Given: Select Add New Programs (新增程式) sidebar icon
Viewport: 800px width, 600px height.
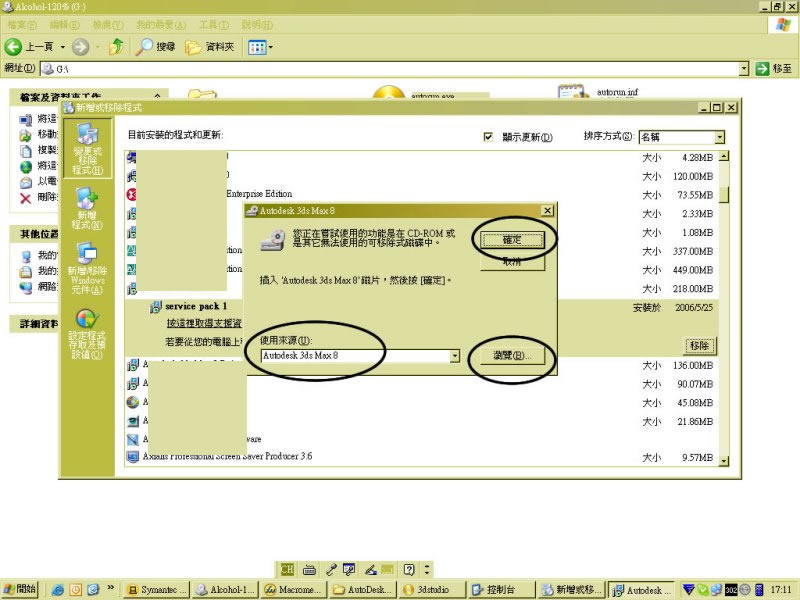Looking at the screenshot, I should pyautogui.click(x=87, y=208).
